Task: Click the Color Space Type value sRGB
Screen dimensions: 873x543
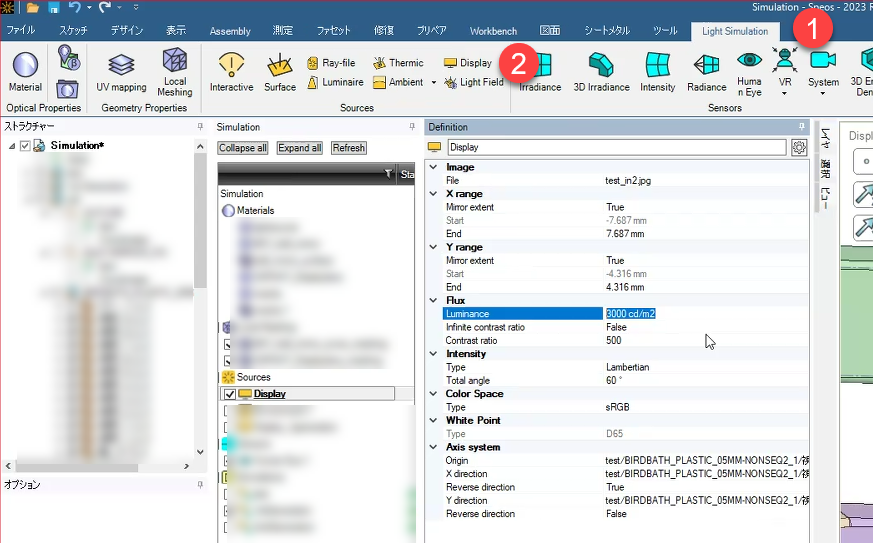Action: point(617,408)
